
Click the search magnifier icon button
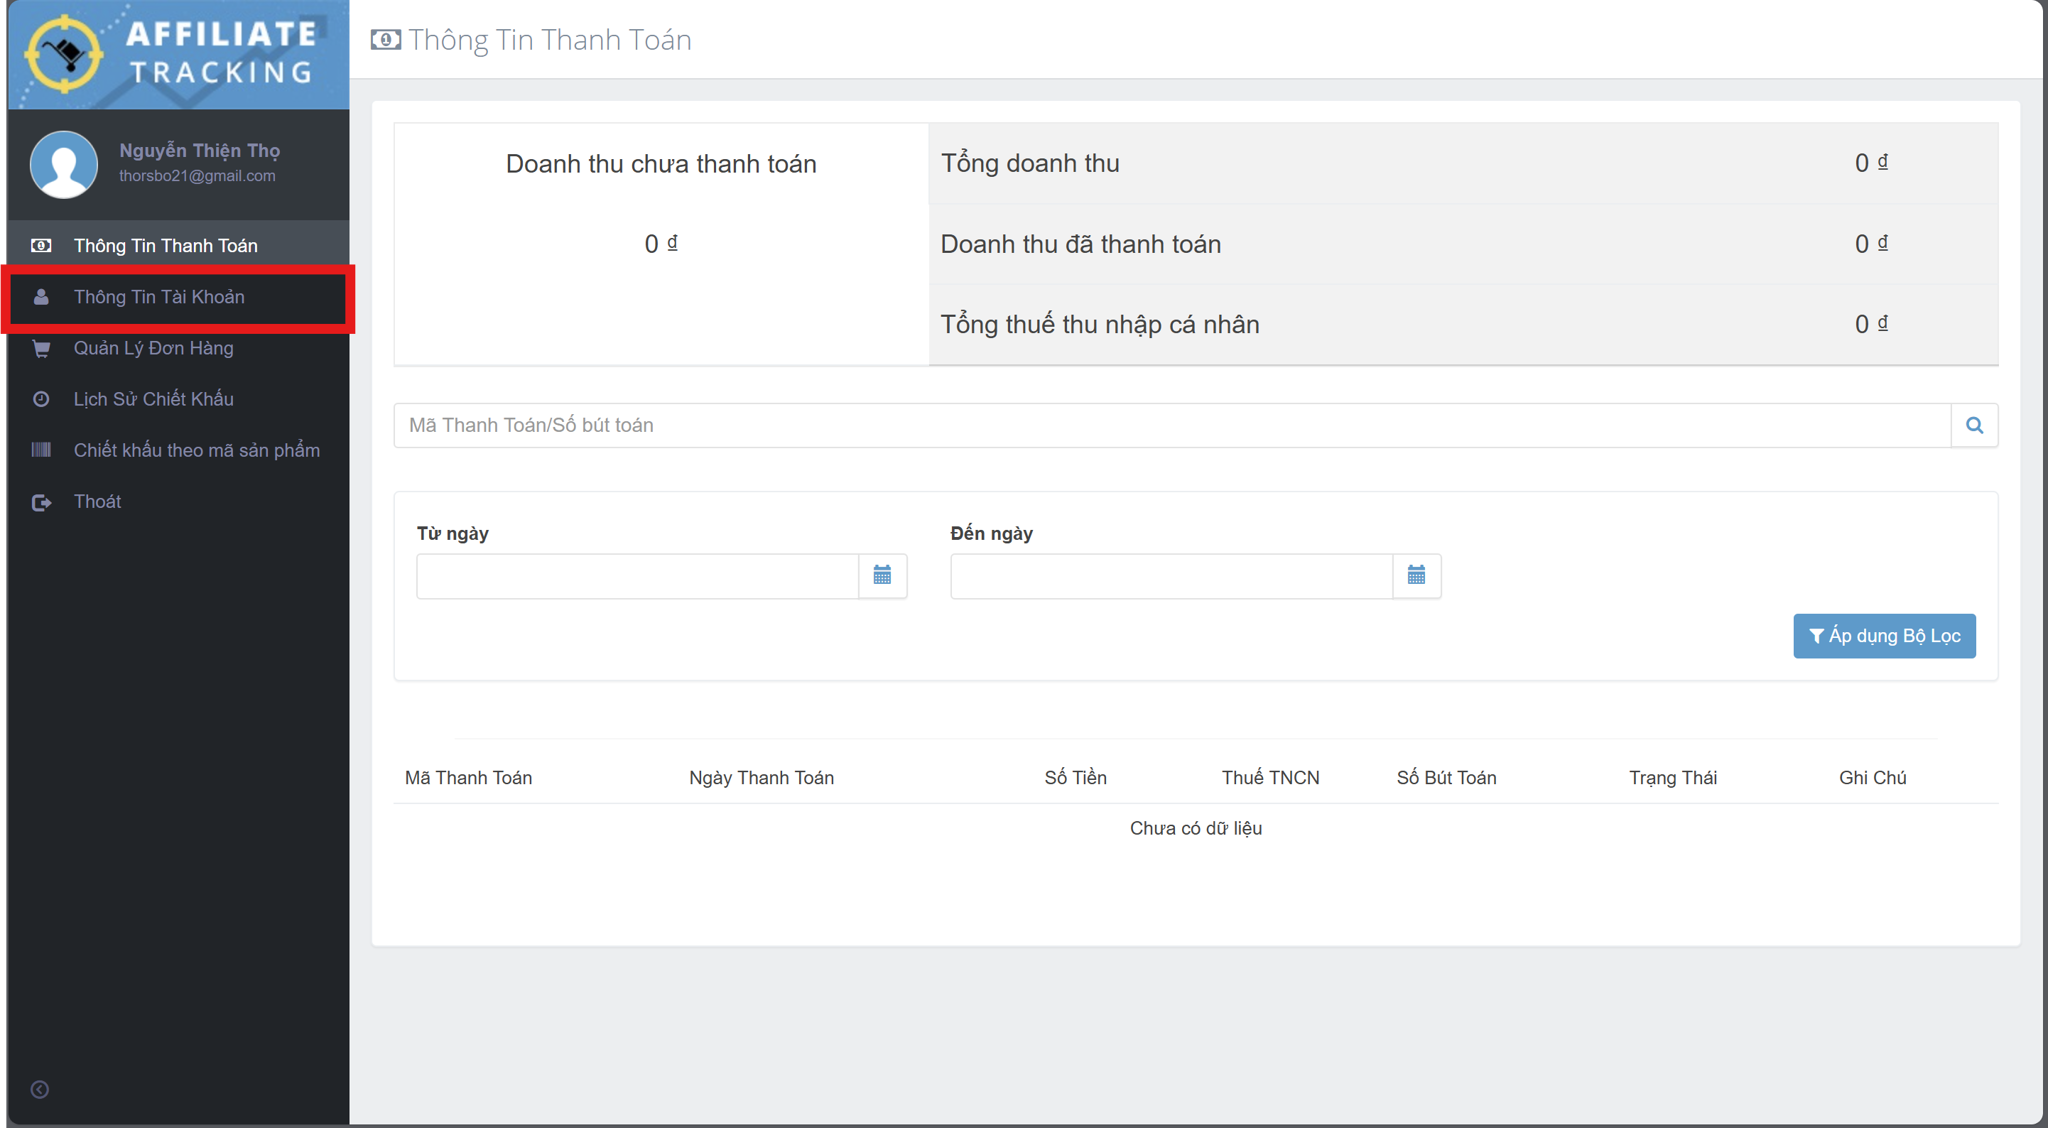click(1974, 425)
